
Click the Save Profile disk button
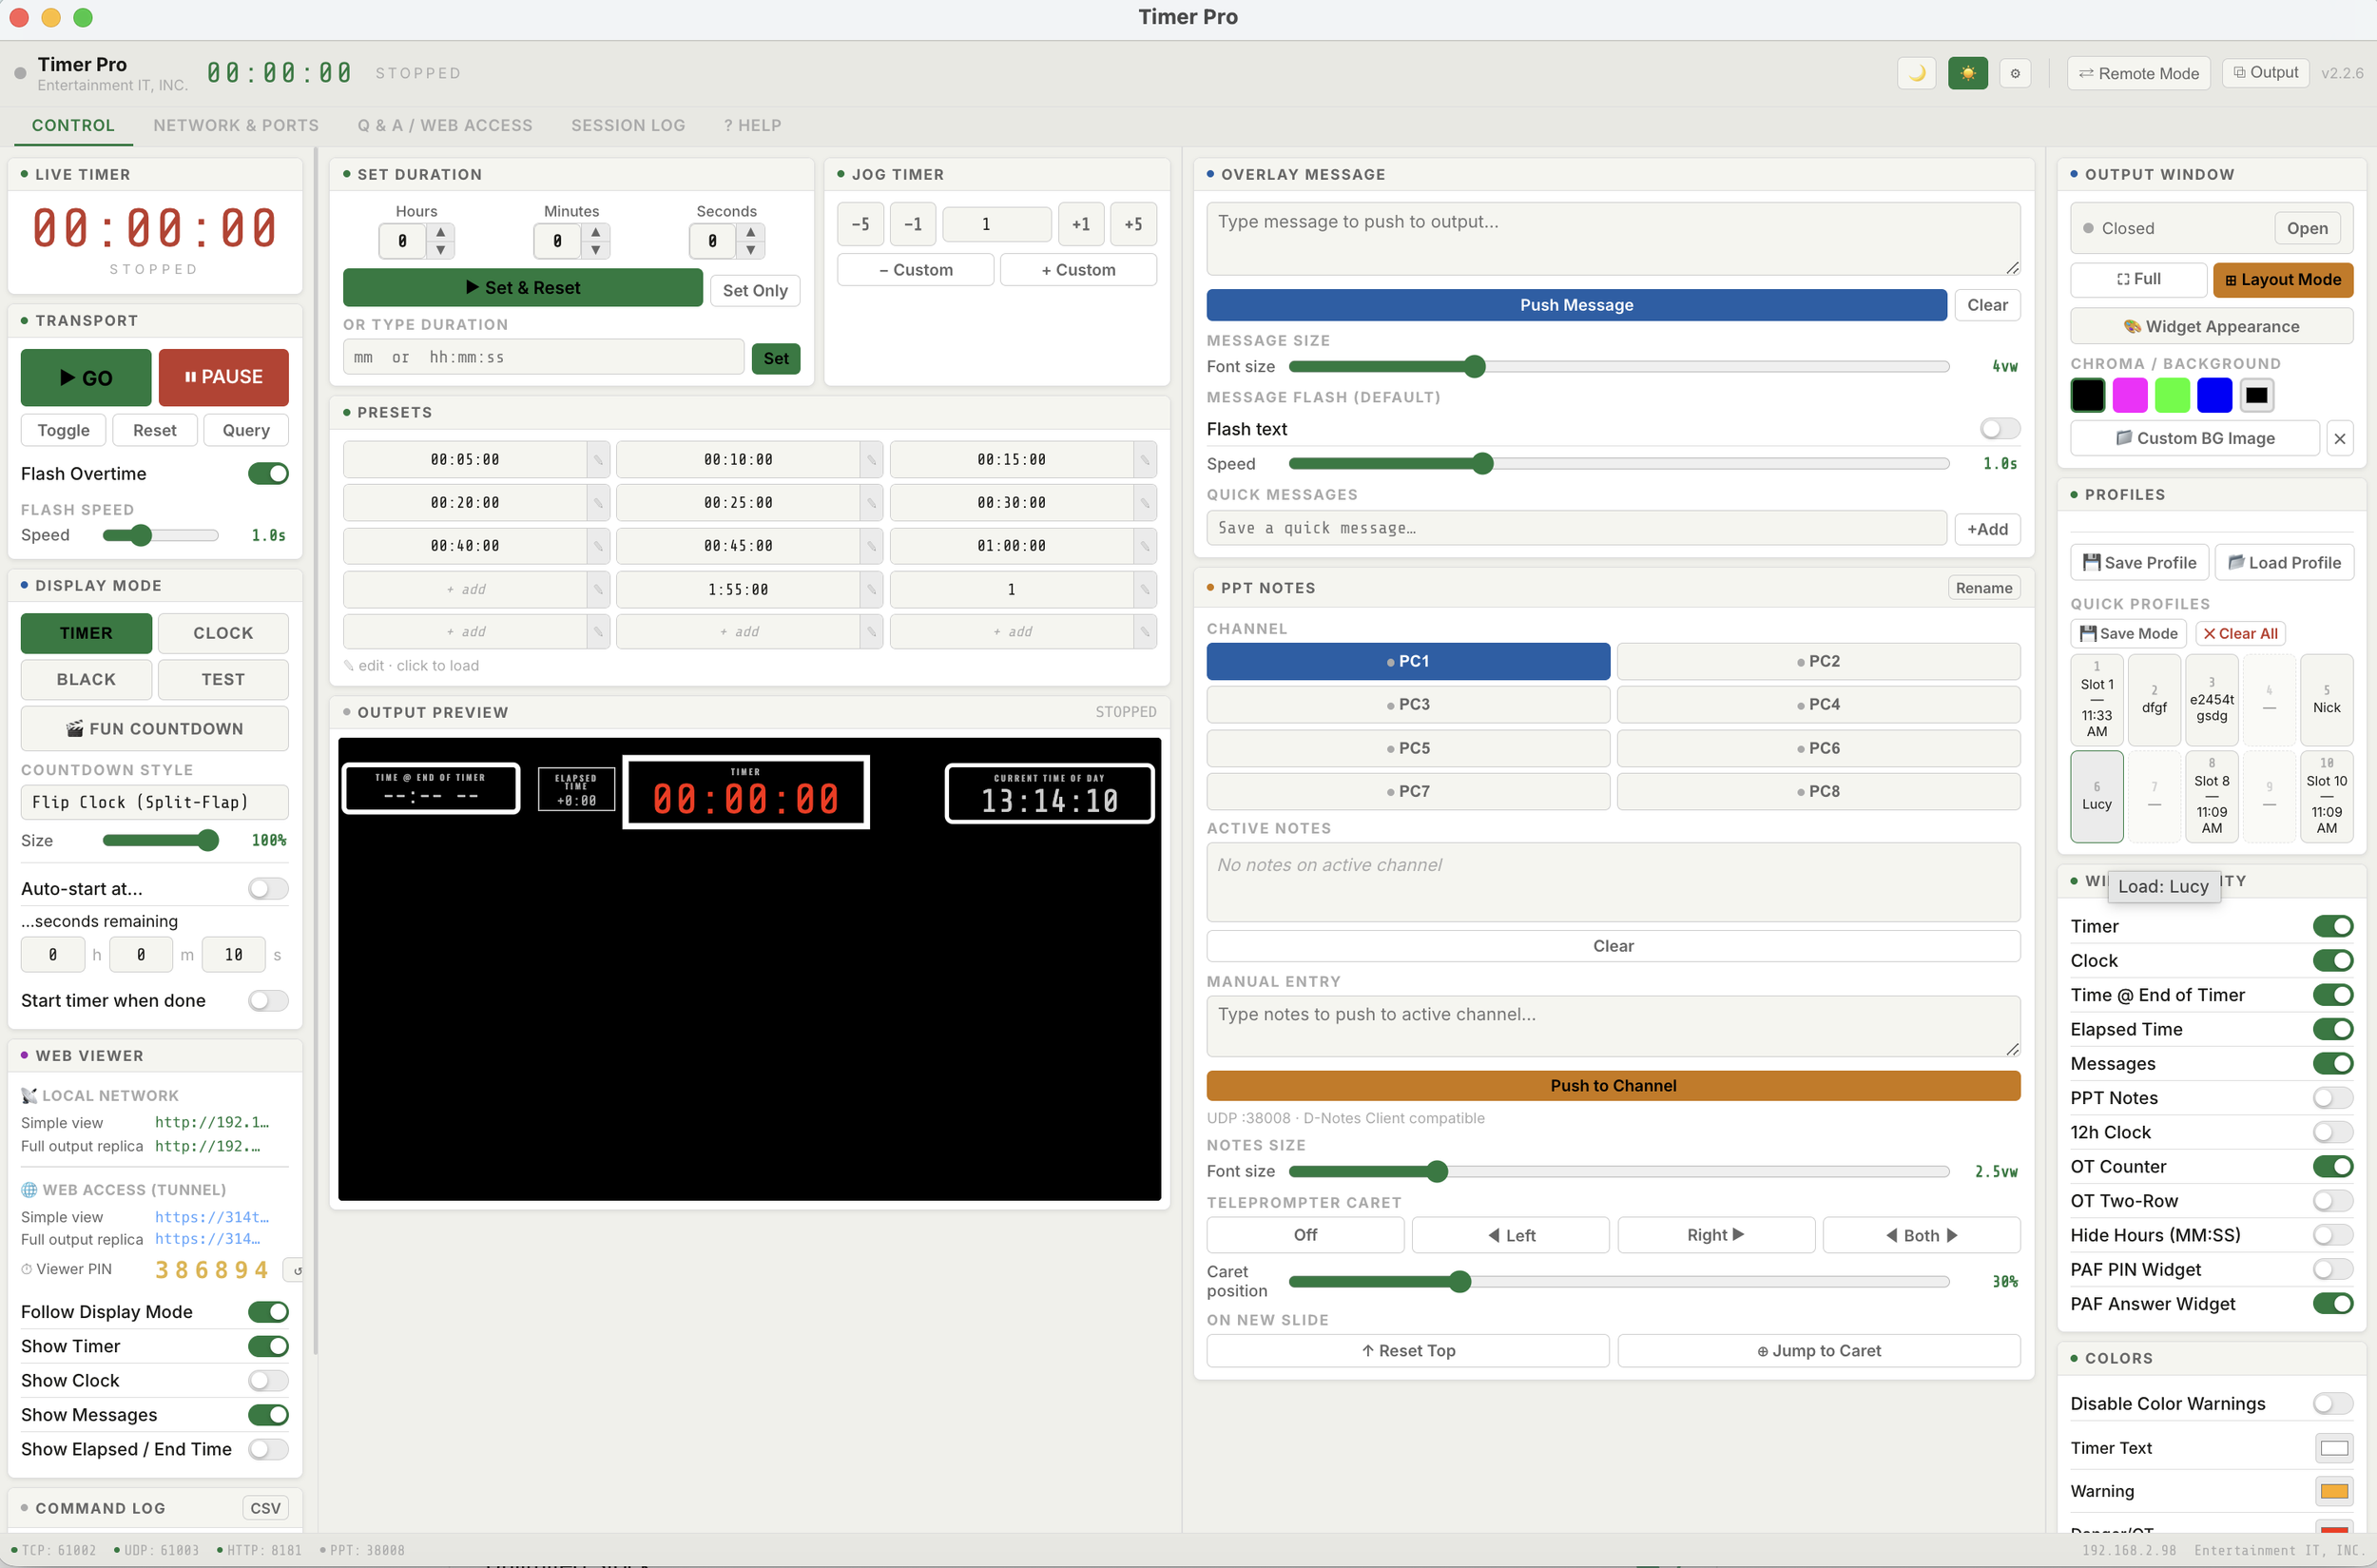pyautogui.click(x=2138, y=562)
